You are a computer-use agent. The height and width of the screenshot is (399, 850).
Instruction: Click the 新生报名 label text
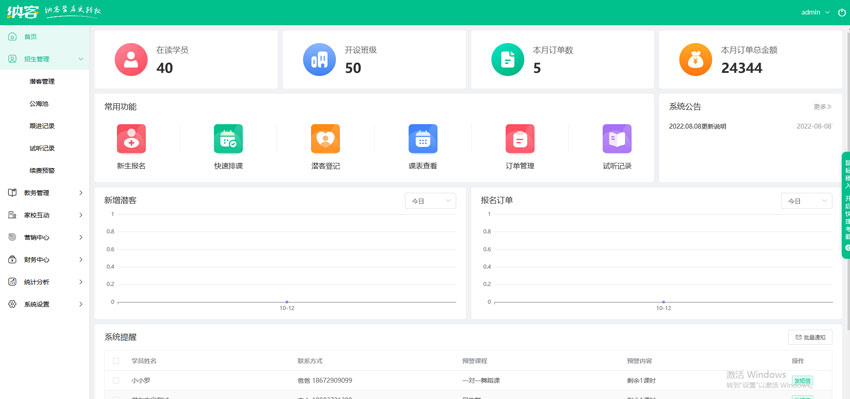tap(131, 166)
